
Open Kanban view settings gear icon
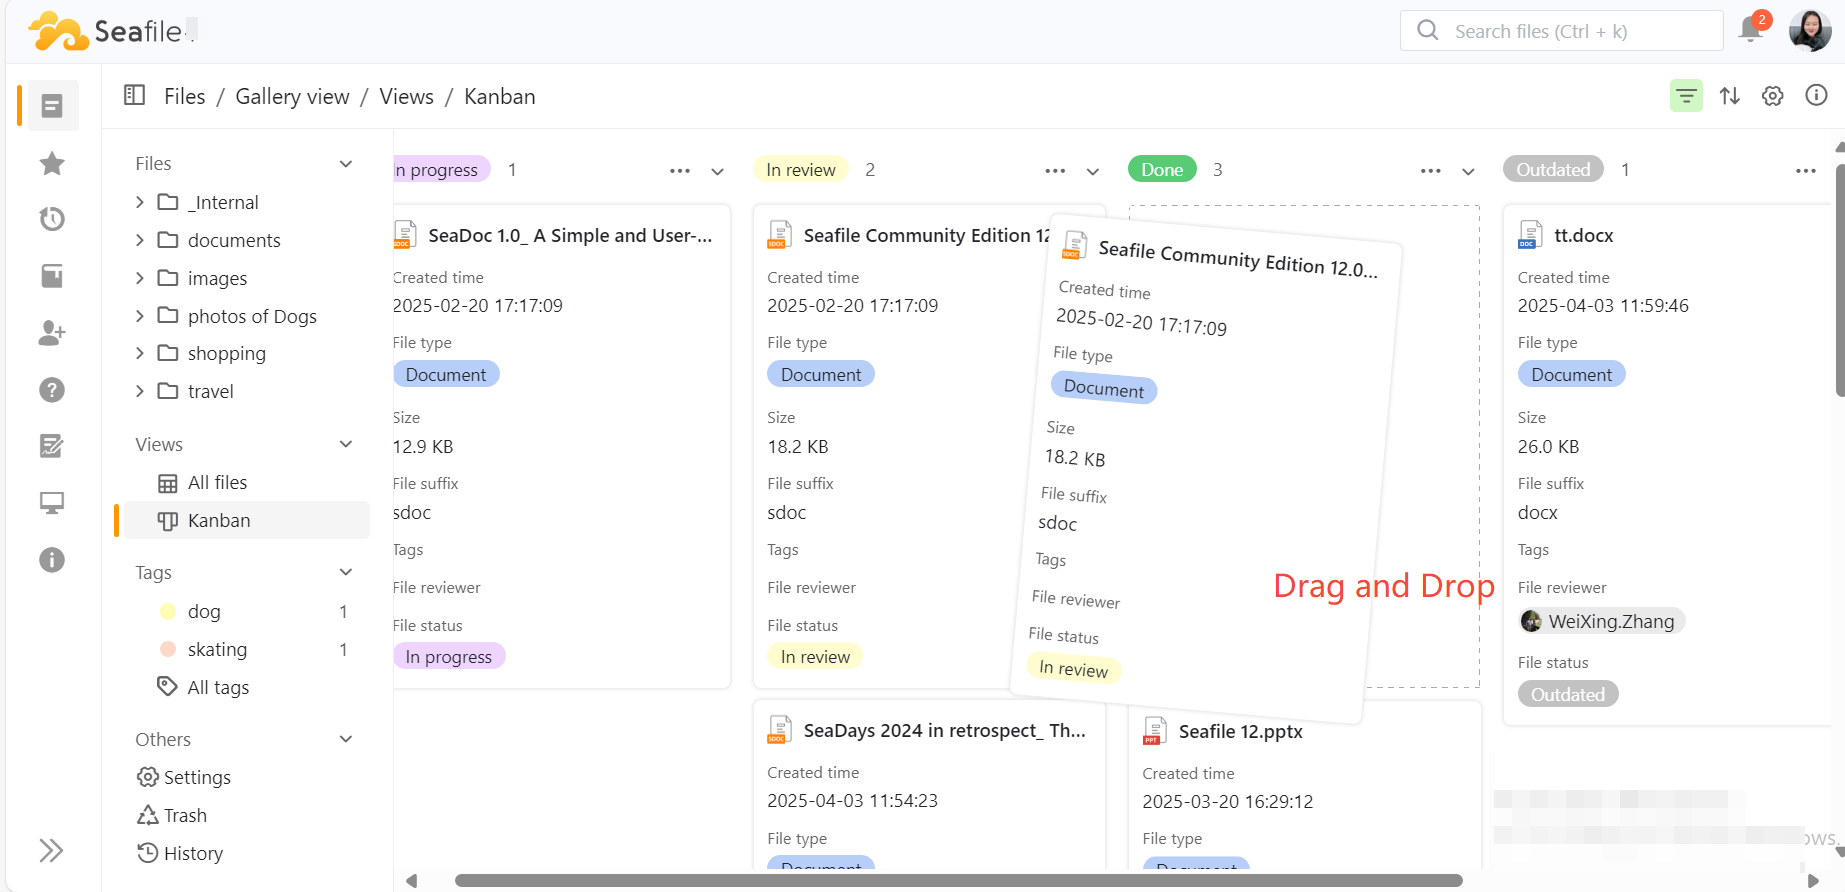coord(1772,96)
